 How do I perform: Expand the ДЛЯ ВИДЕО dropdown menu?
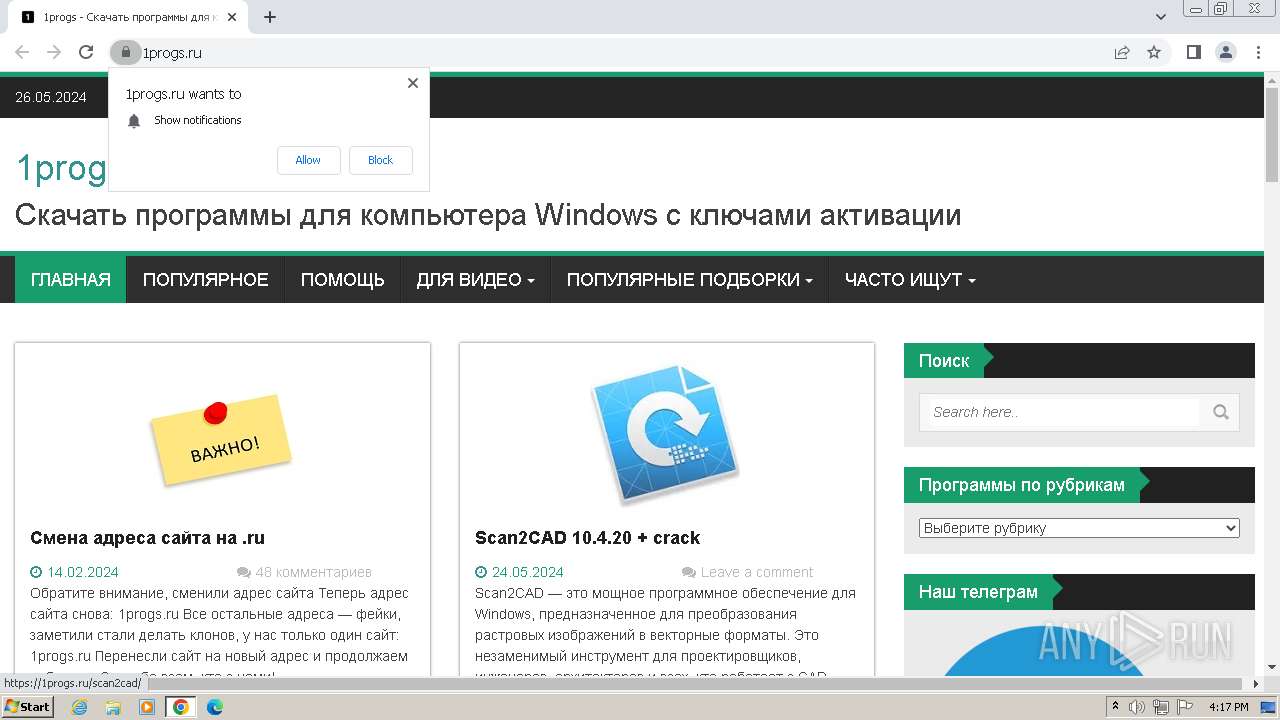(476, 280)
